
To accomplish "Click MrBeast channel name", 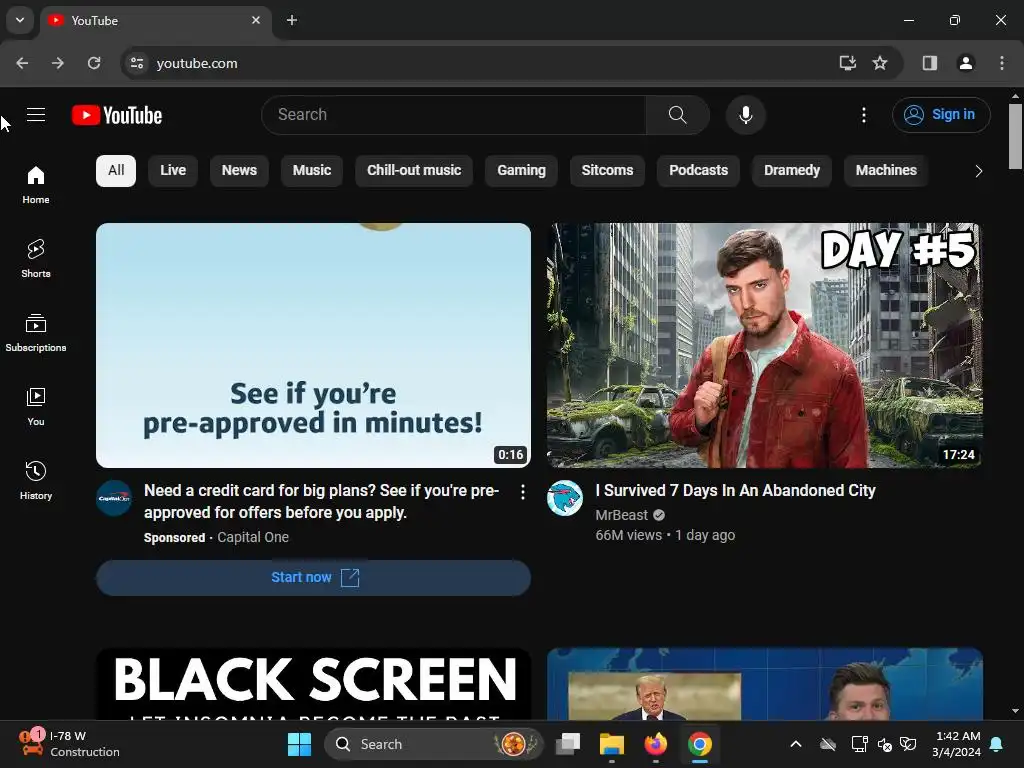I will [x=622, y=515].
